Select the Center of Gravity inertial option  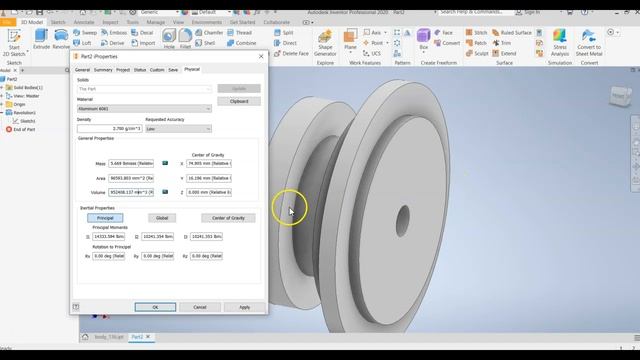click(x=228, y=218)
